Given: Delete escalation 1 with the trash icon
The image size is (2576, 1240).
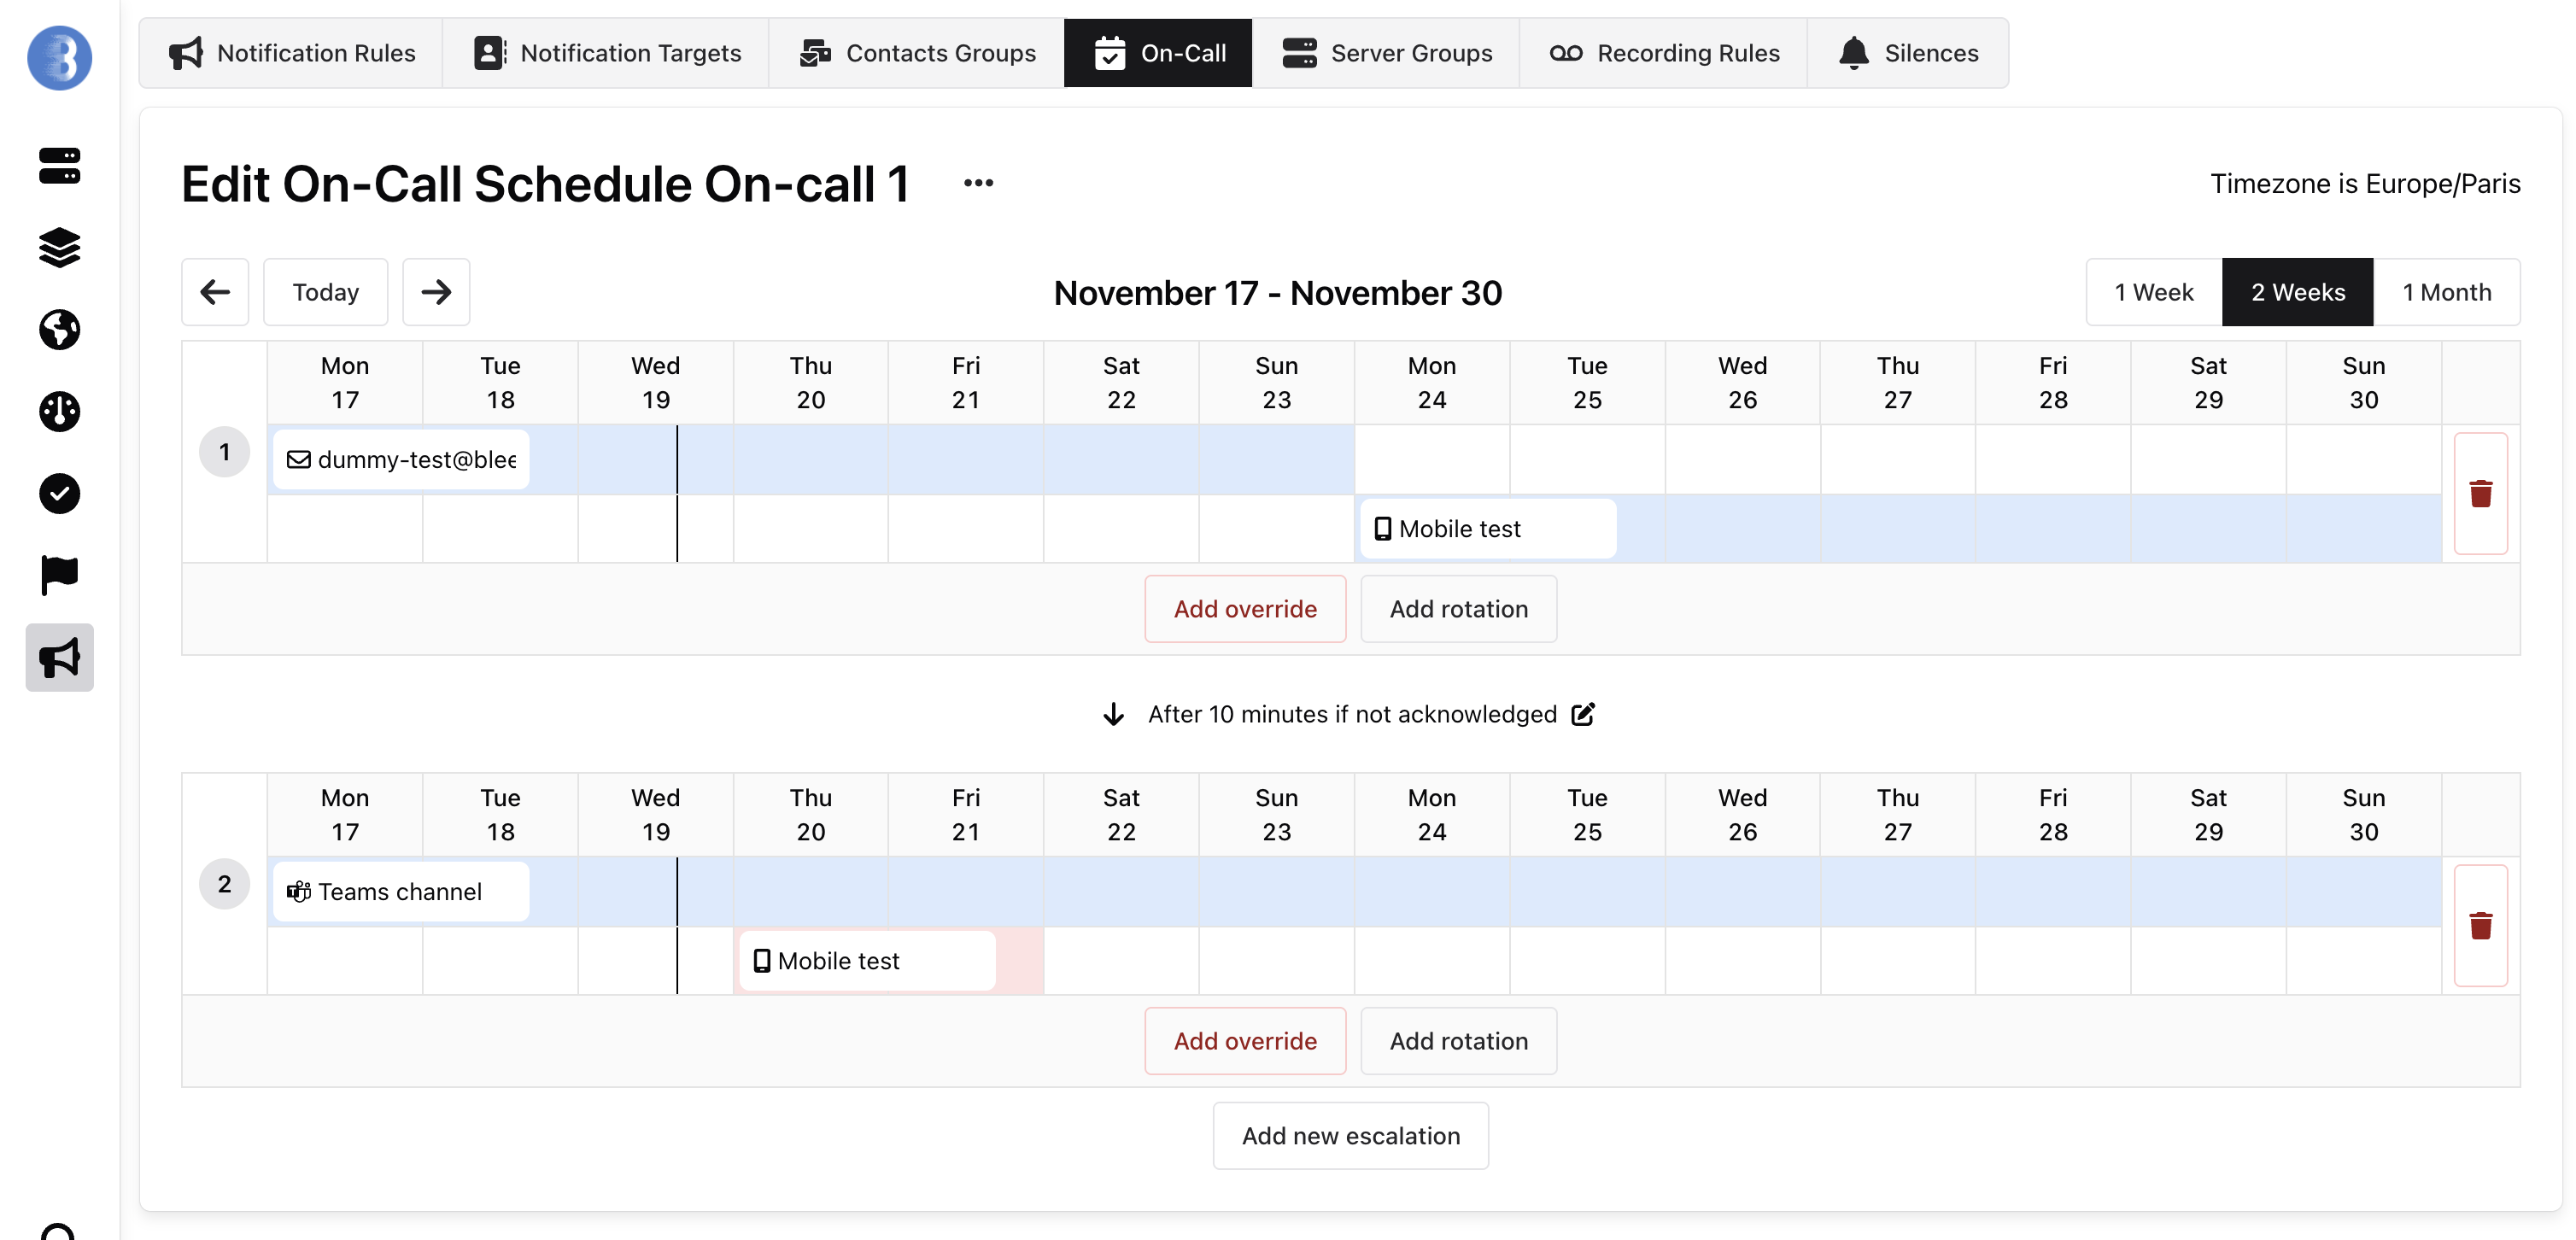Looking at the screenshot, I should [x=2480, y=494].
